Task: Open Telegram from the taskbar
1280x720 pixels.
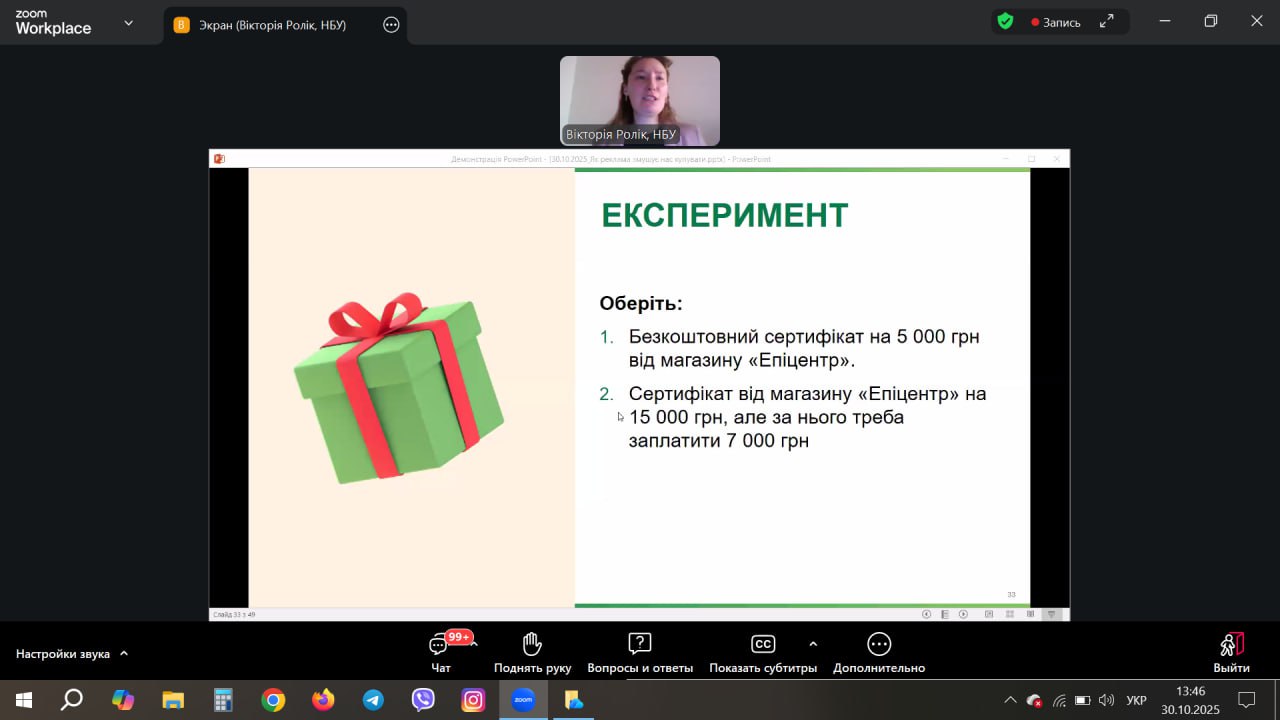Action: [373, 700]
